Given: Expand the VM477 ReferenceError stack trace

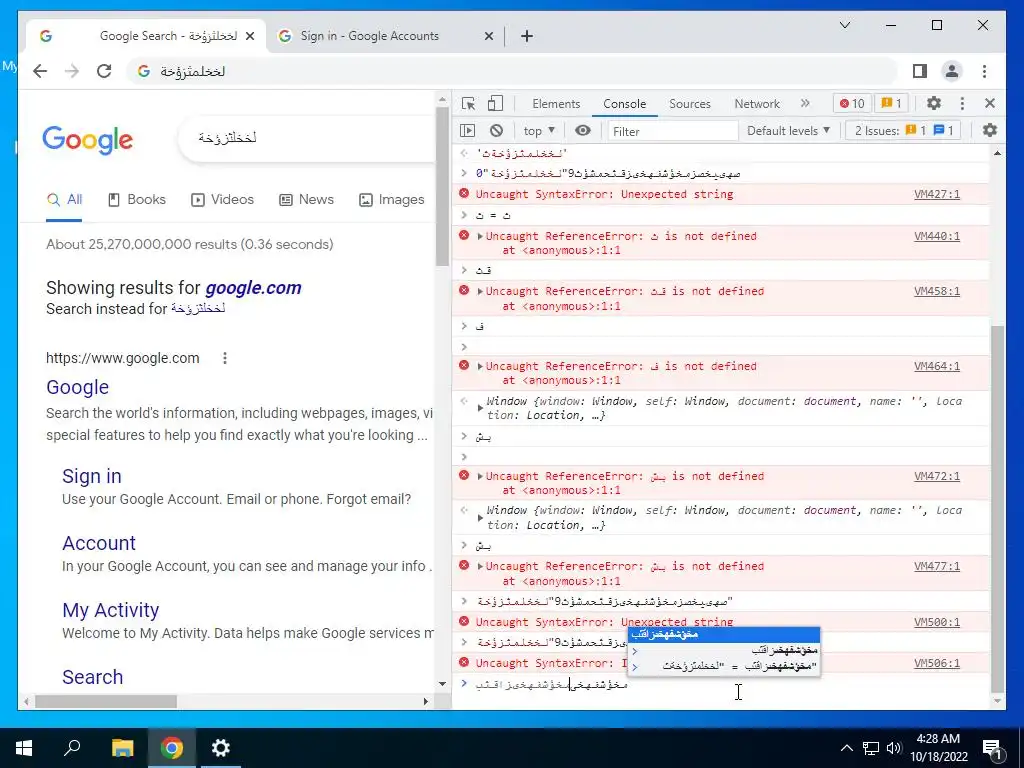Looking at the screenshot, I should pyautogui.click(x=480, y=566).
